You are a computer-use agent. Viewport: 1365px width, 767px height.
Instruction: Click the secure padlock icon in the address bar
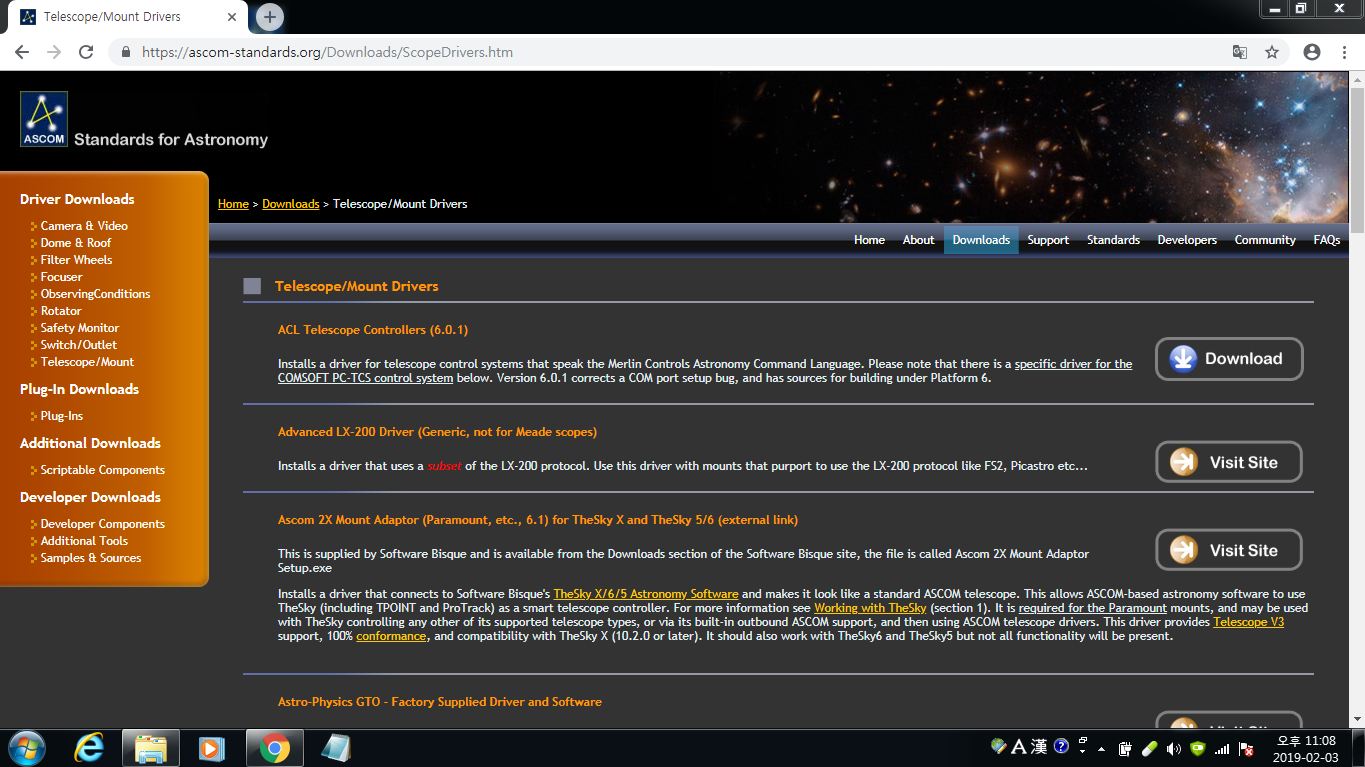(x=126, y=52)
